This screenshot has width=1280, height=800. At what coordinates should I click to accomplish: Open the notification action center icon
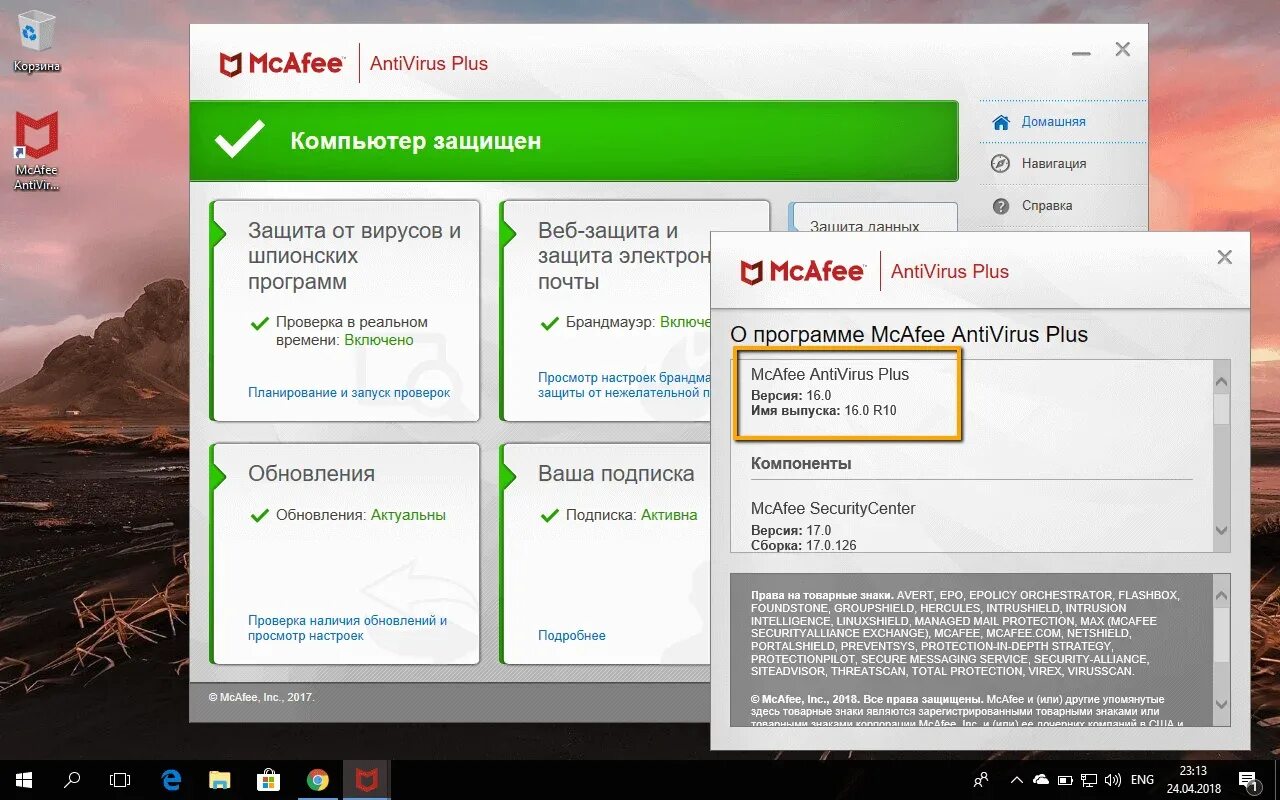(x=1248, y=780)
